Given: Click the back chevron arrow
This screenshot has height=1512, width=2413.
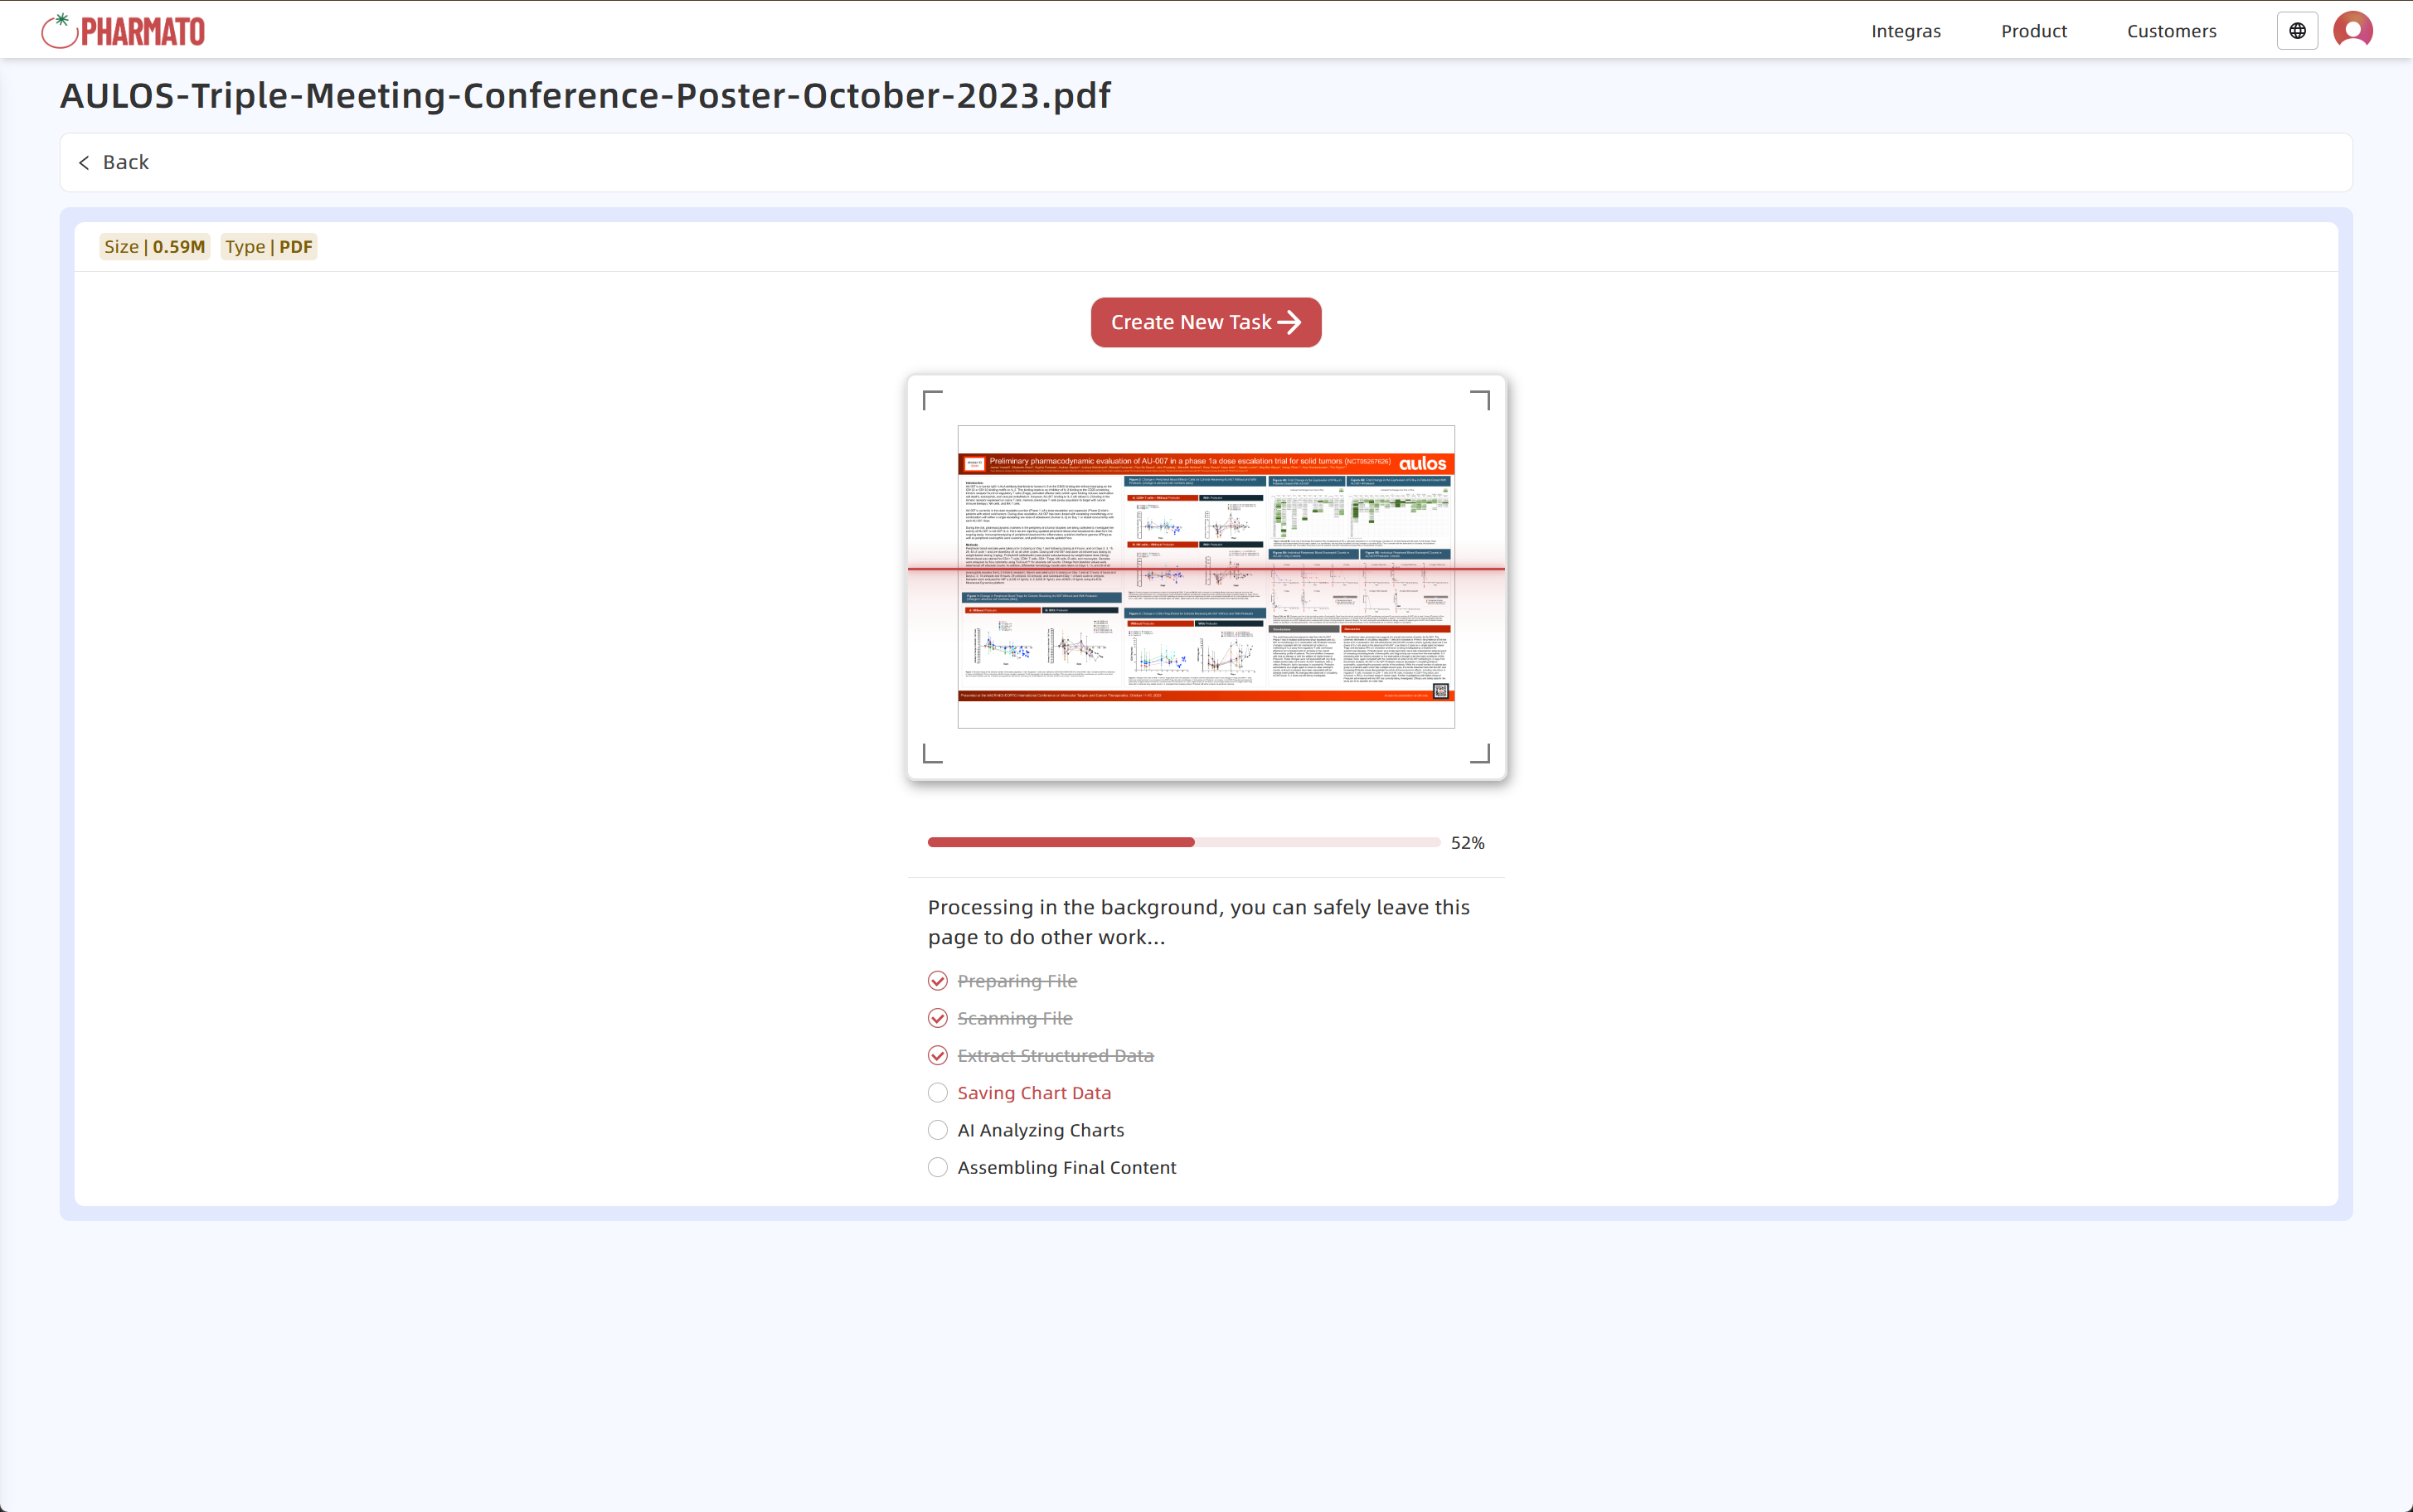Looking at the screenshot, I should [85, 162].
